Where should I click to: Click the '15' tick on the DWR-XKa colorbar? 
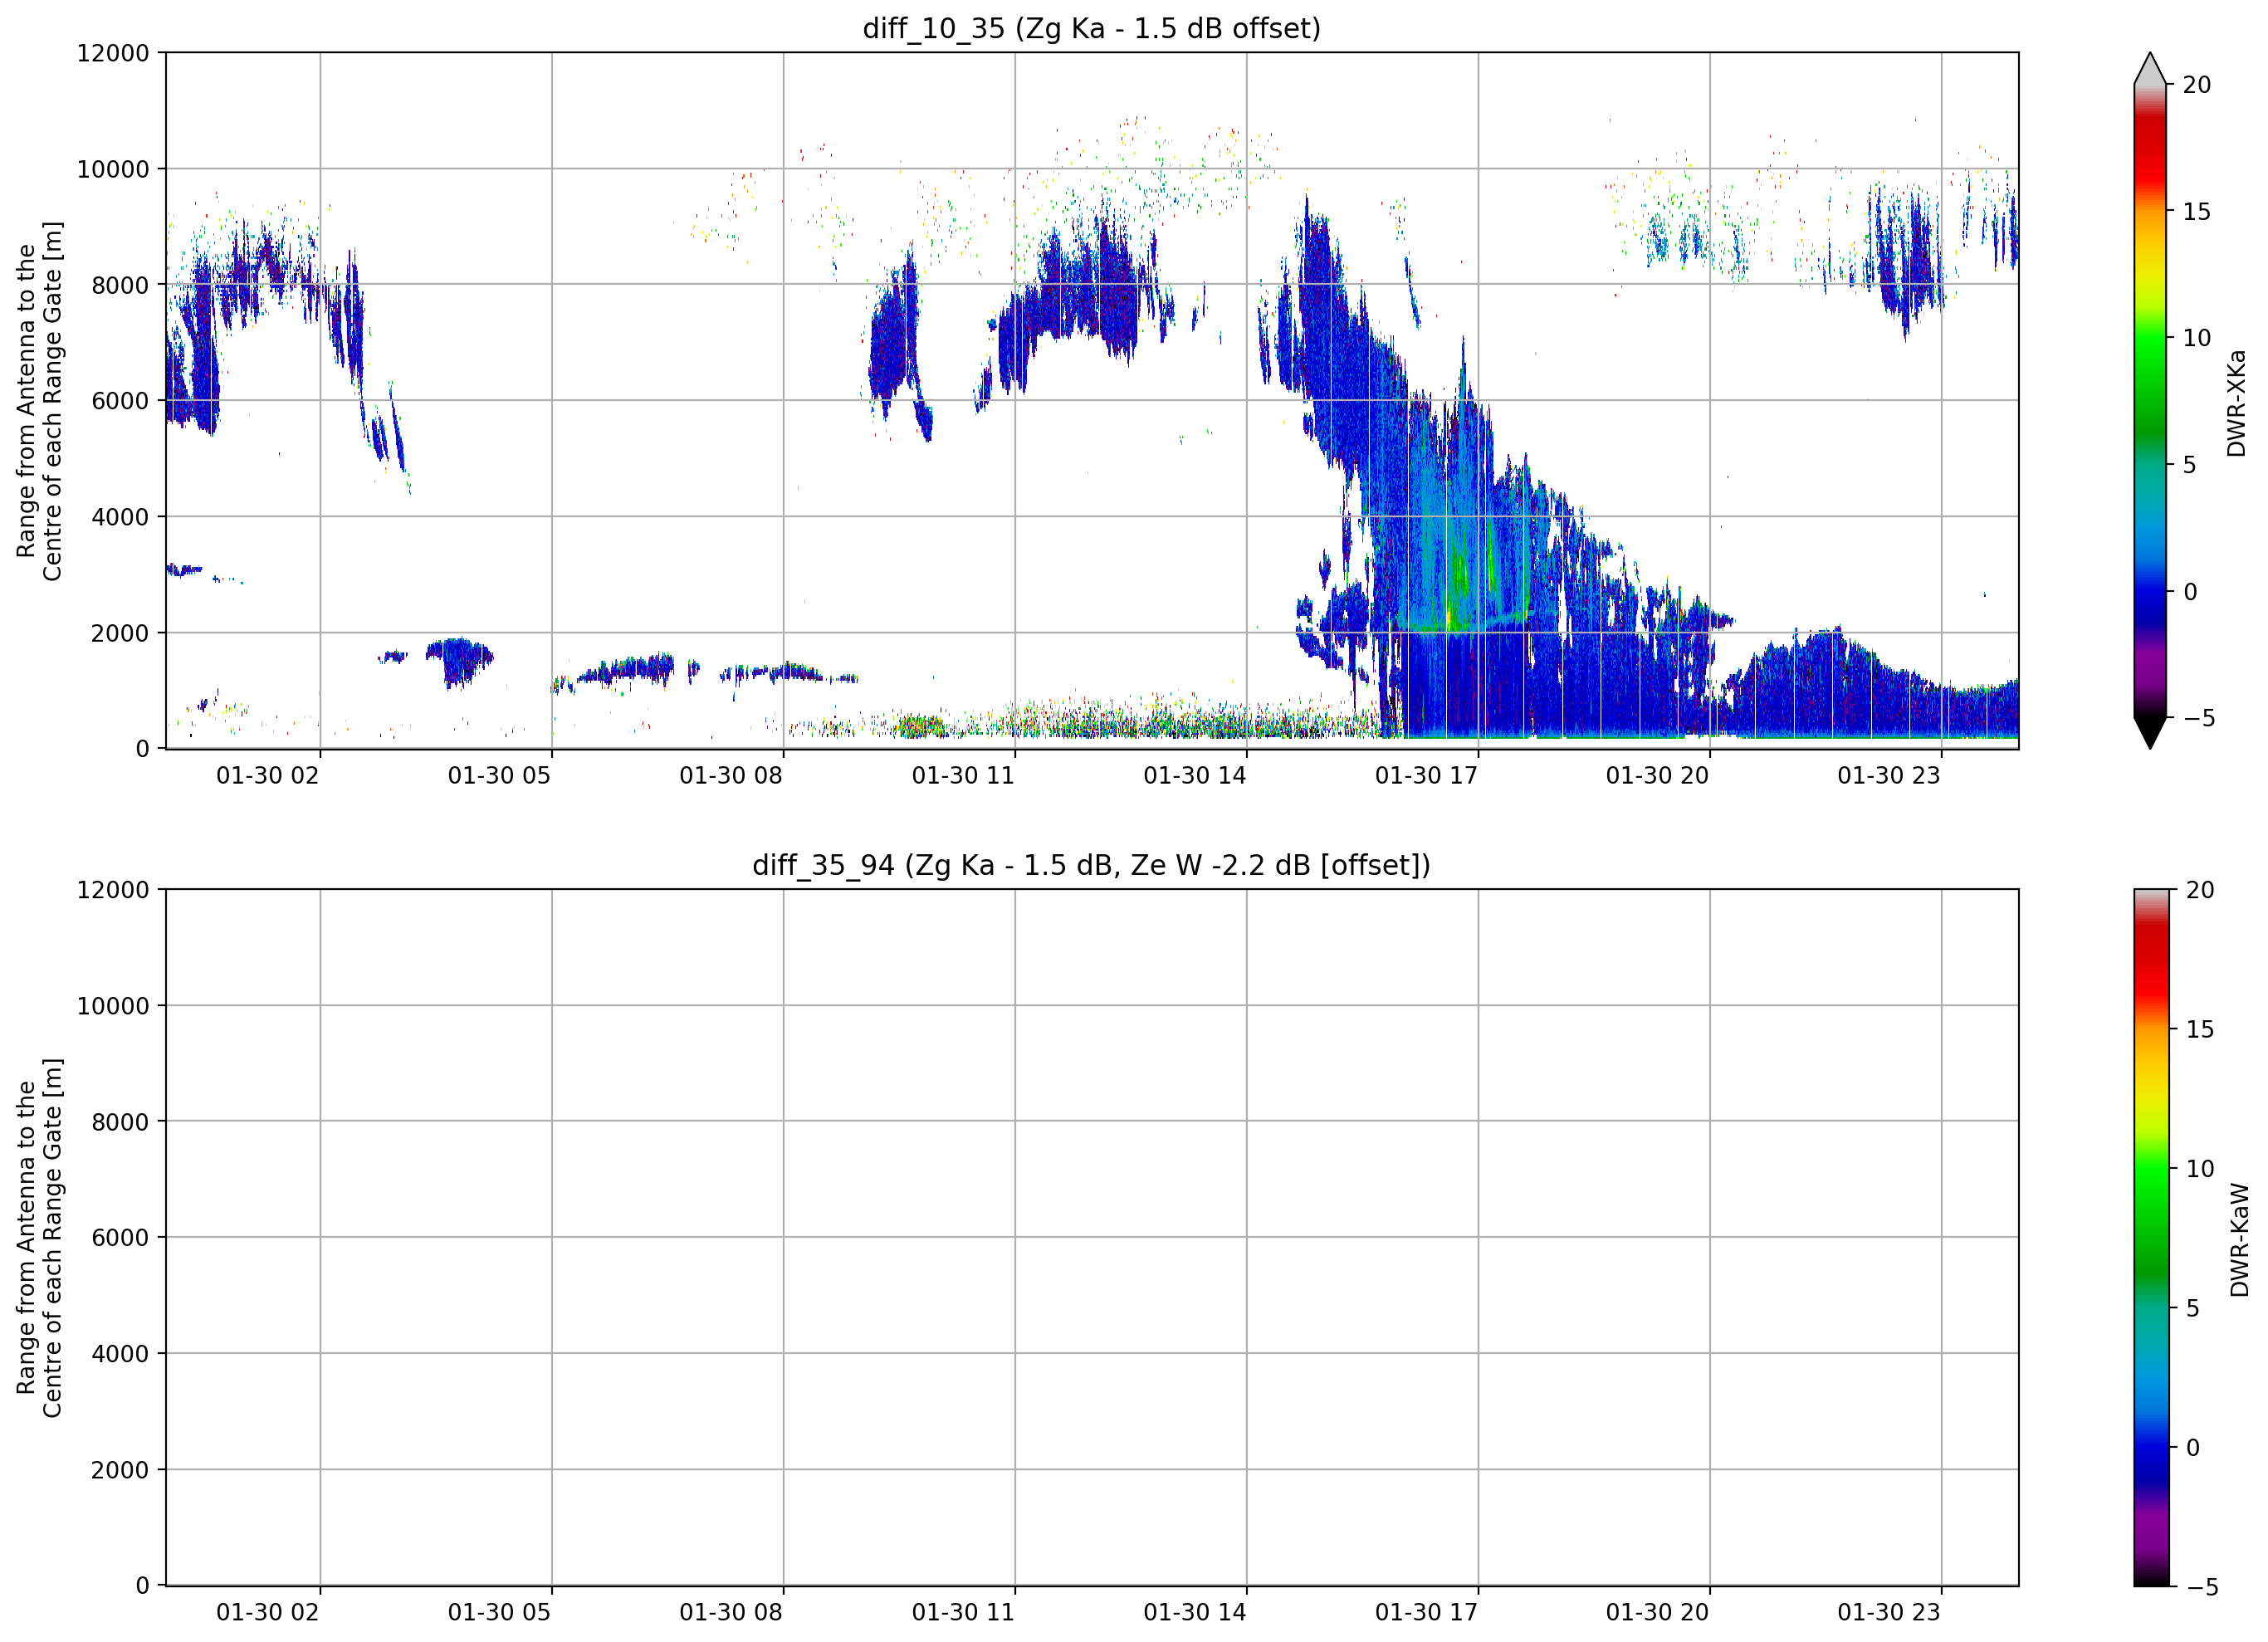[2196, 212]
